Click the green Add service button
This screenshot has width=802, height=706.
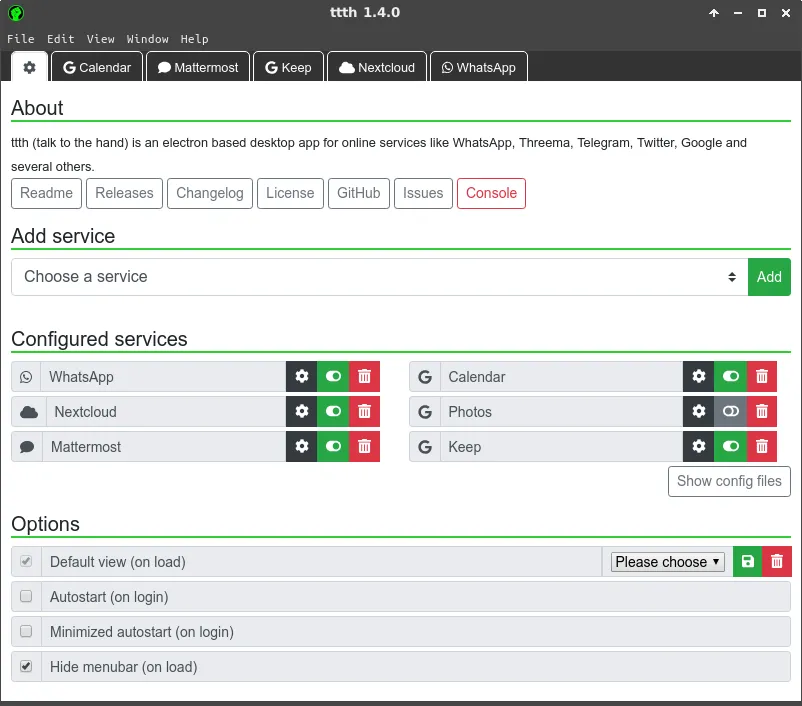[x=769, y=277]
